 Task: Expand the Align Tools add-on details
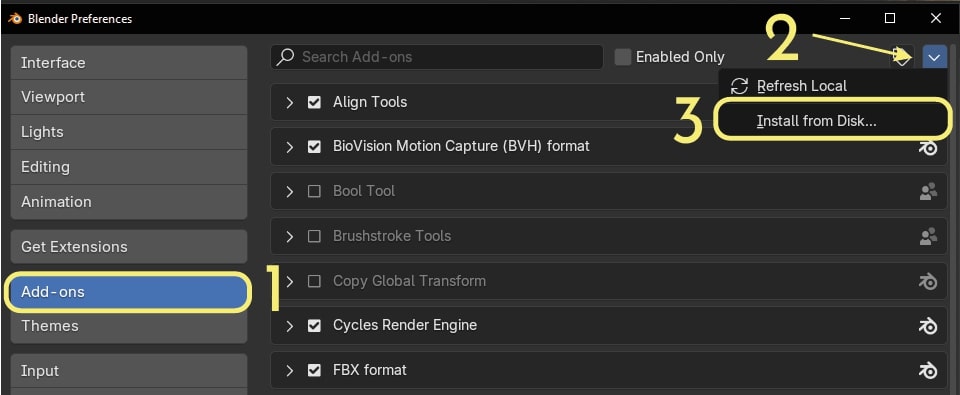(x=290, y=102)
